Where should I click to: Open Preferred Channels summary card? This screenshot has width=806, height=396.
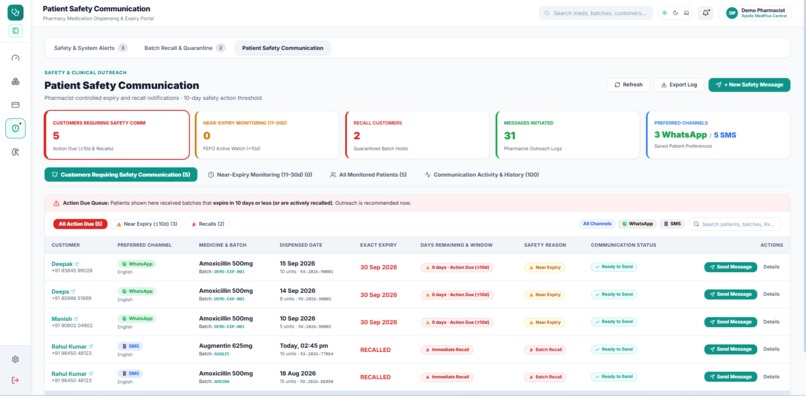pyautogui.click(x=718, y=135)
